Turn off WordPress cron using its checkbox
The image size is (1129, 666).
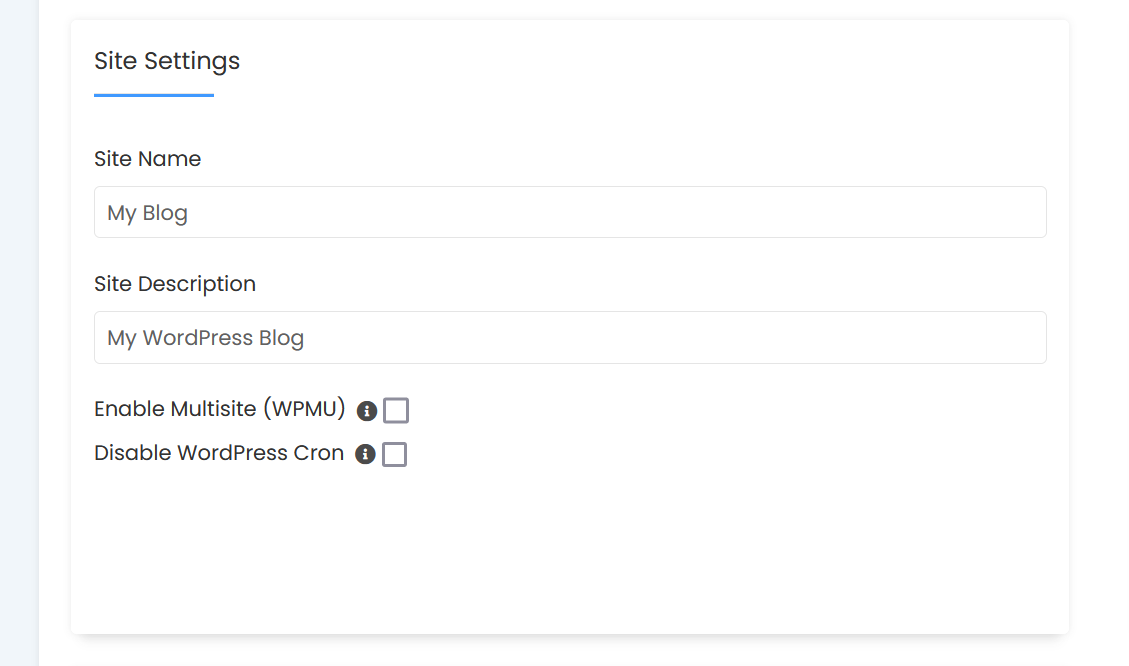(x=395, y=454)
